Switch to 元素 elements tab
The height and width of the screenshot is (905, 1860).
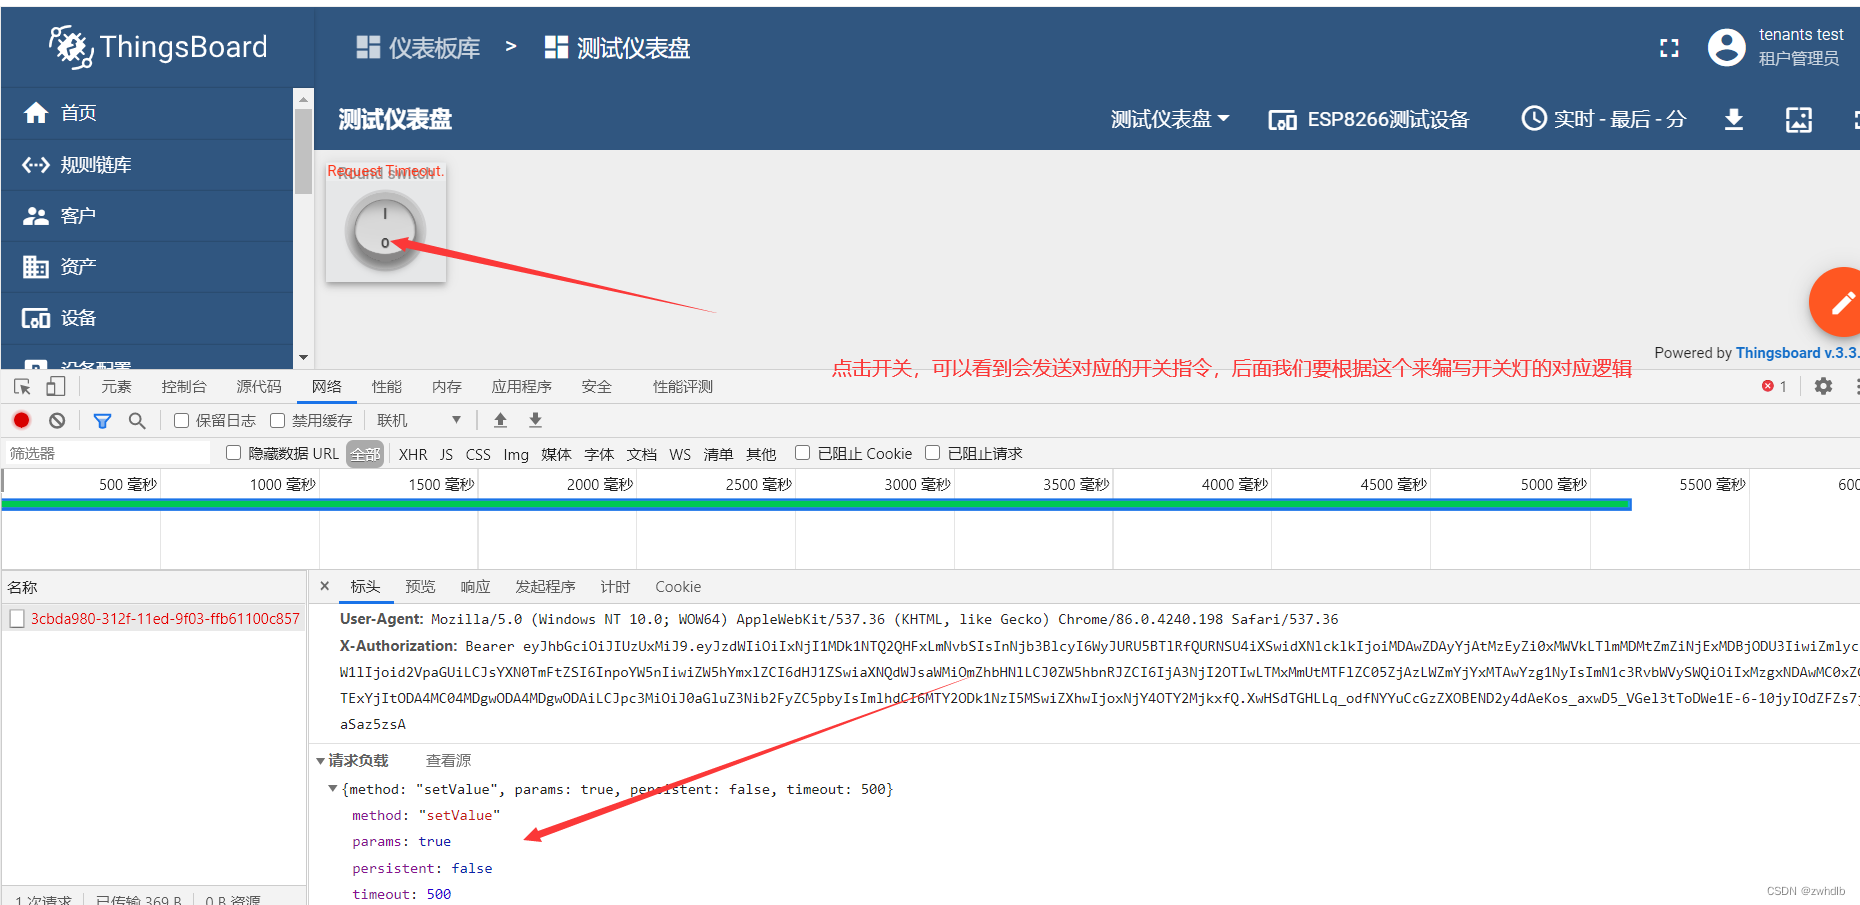(116, 387)
